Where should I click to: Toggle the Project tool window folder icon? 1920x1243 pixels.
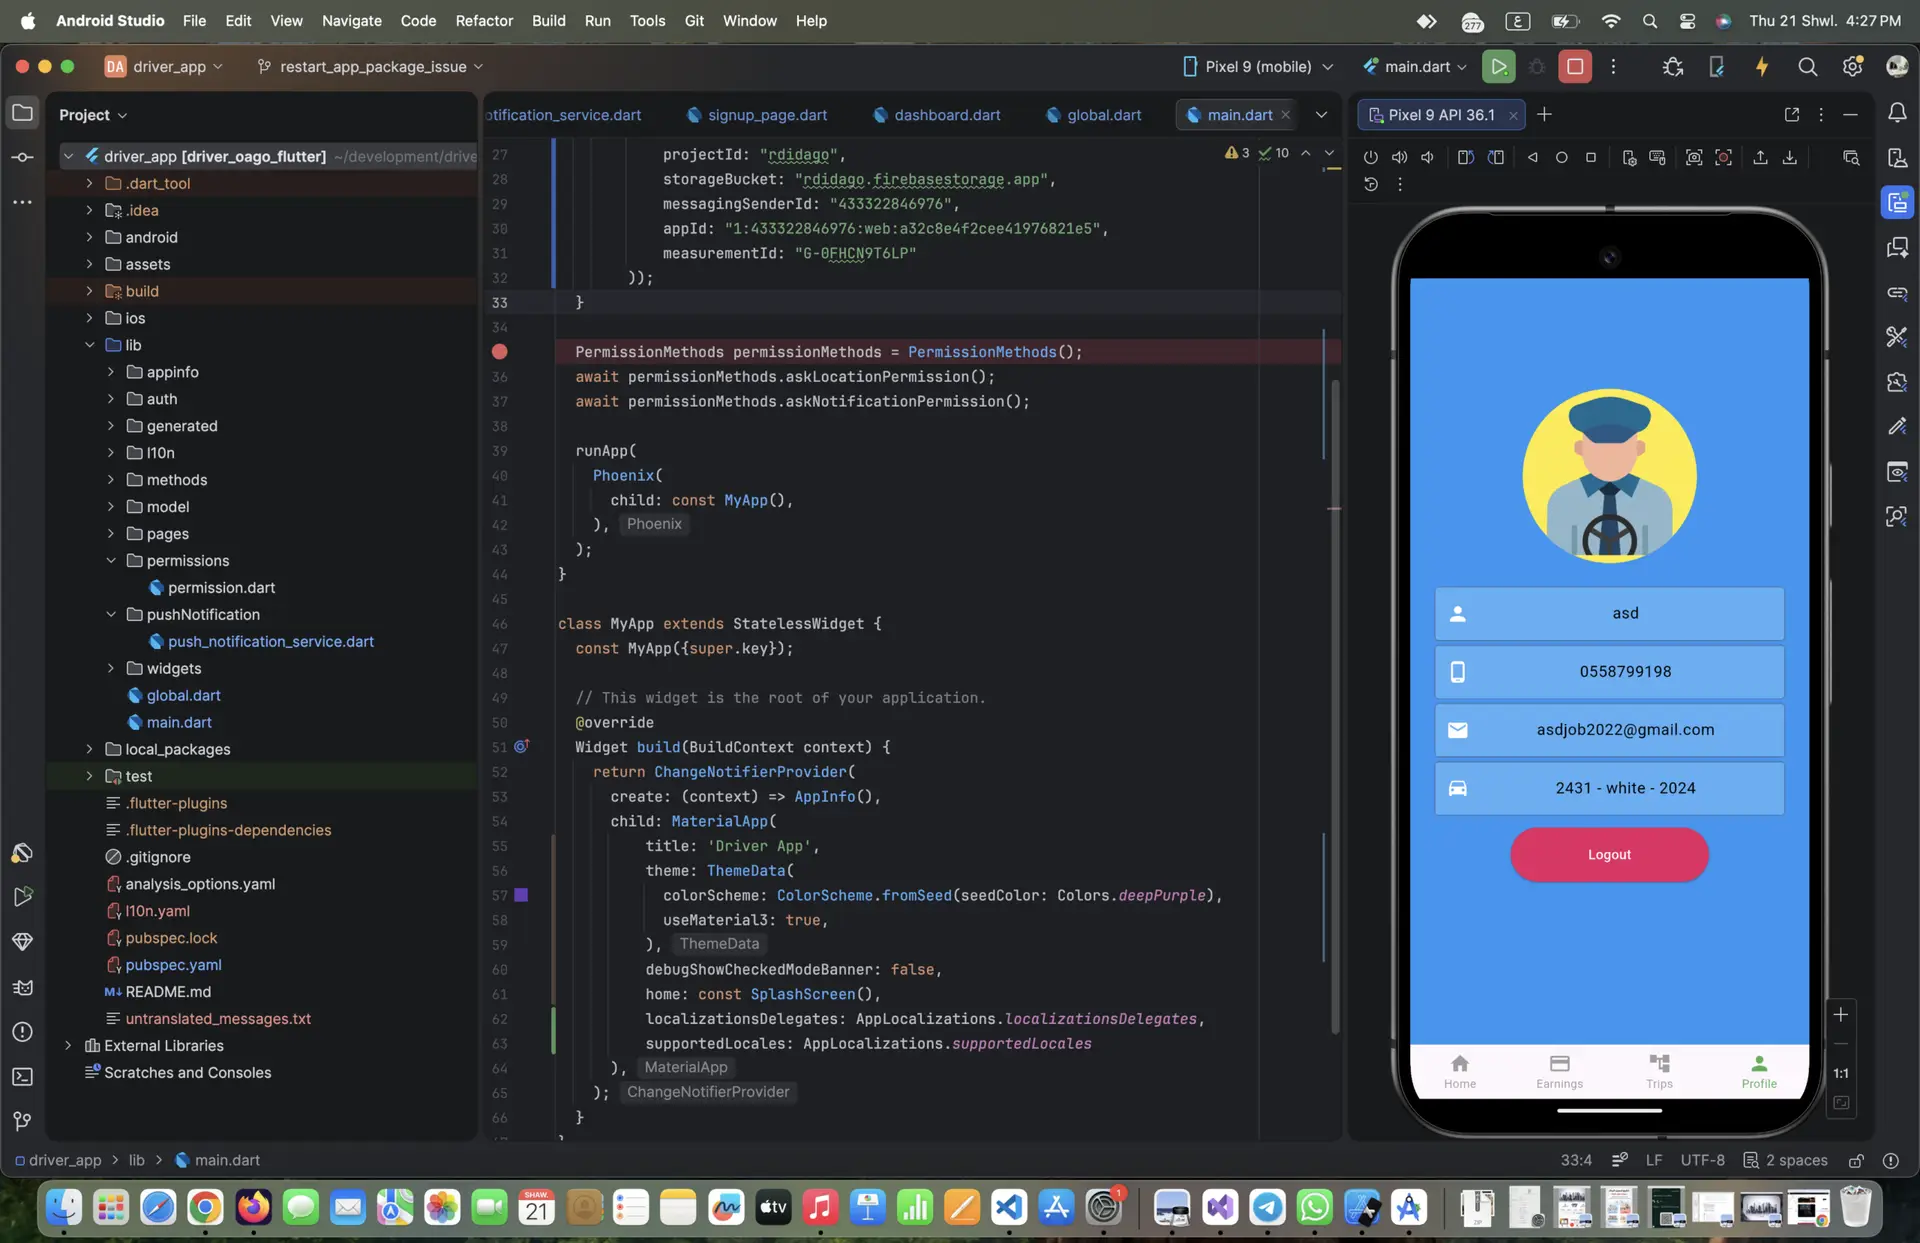[x=22, y=113]
